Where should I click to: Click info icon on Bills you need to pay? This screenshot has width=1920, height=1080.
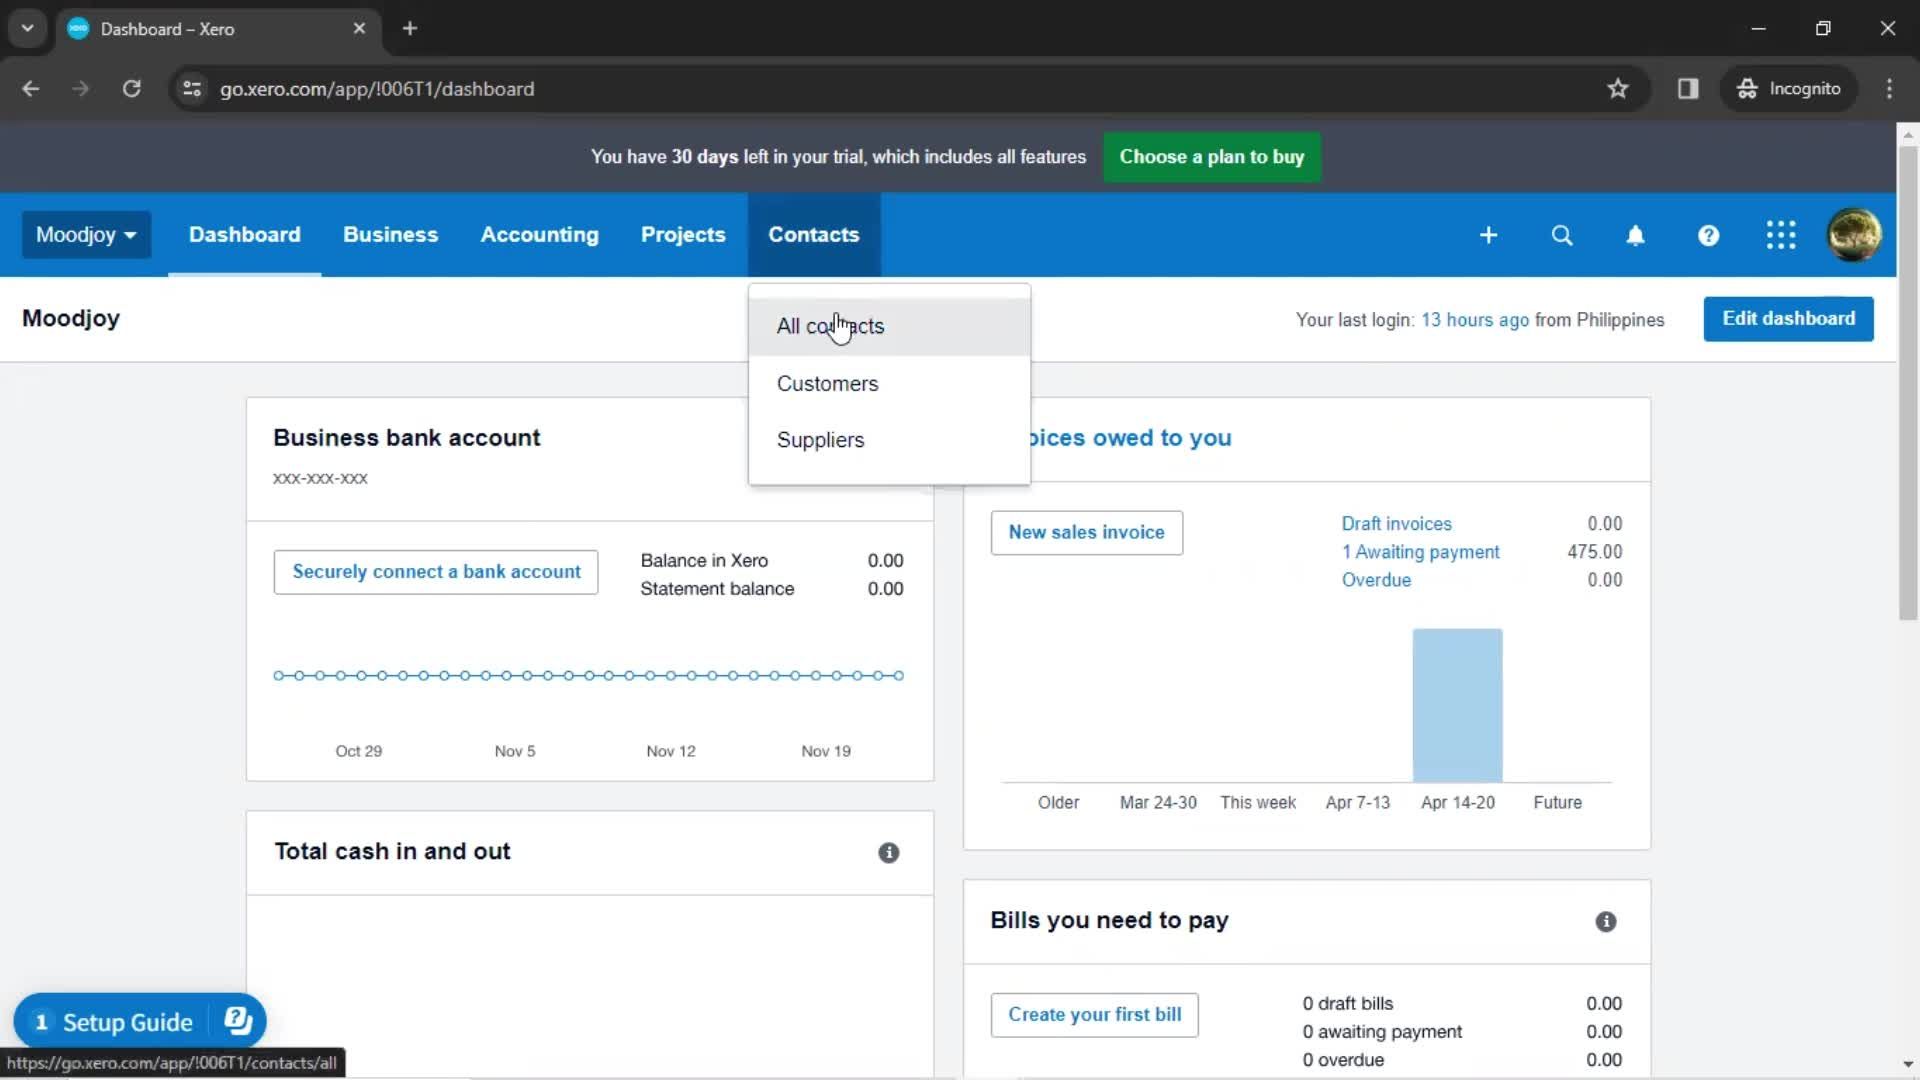tap(1605, 922)
